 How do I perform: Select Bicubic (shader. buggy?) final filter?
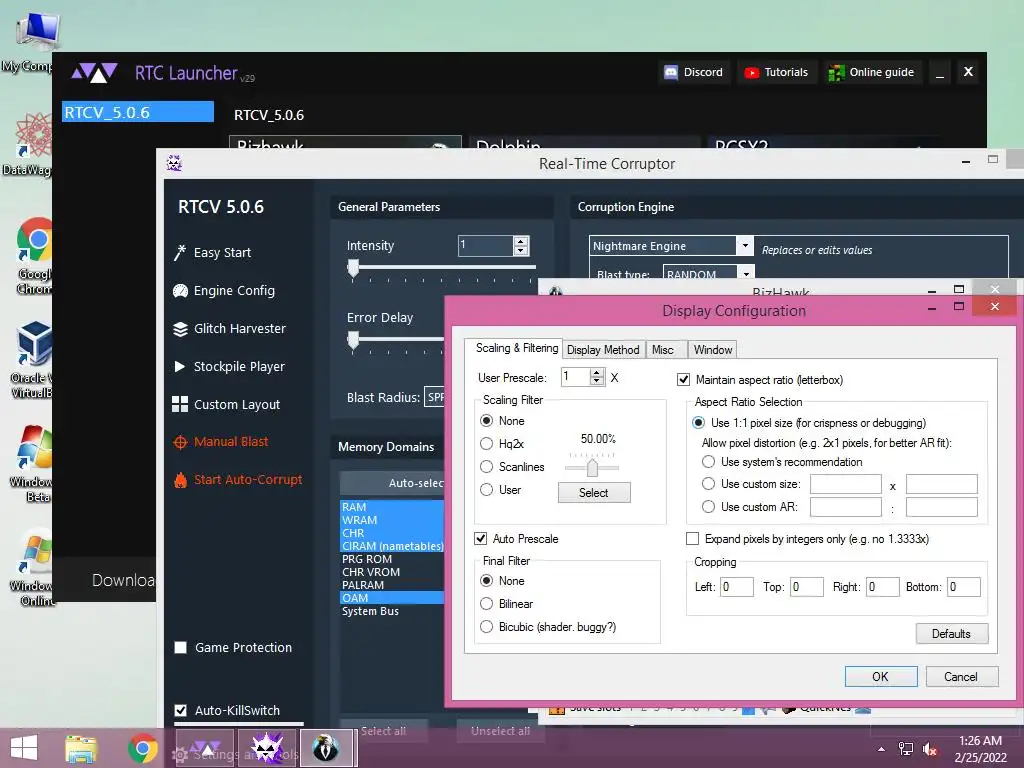tap(487, 627)
